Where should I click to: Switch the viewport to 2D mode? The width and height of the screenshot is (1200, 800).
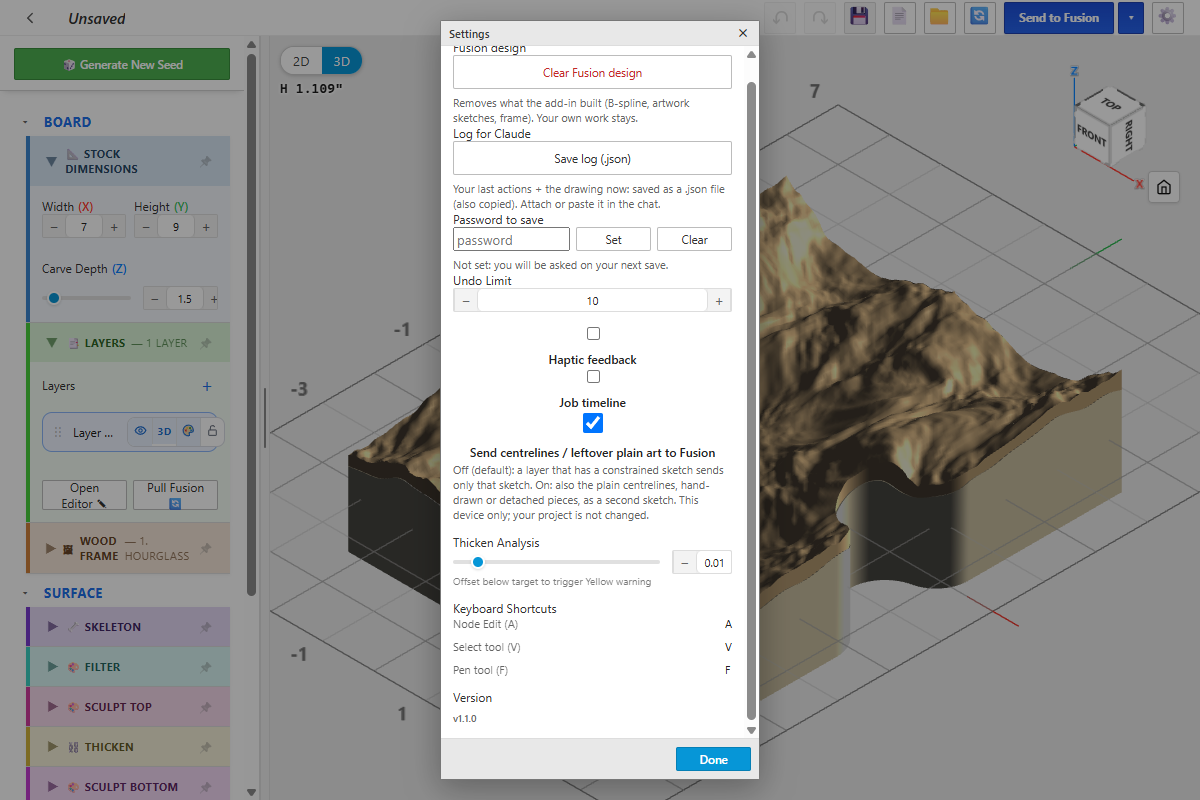pos(301,61)
